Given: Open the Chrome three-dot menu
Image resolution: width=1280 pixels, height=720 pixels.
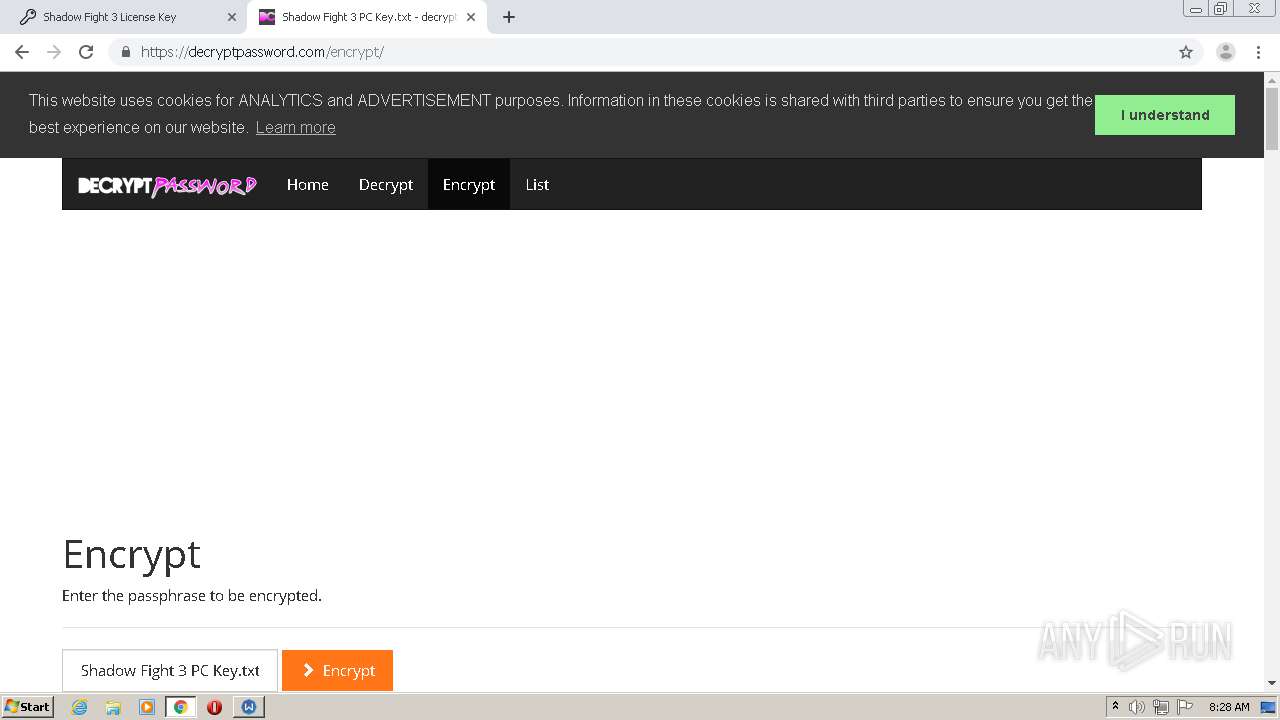Looking at the screenshot, I should 1258,52.
